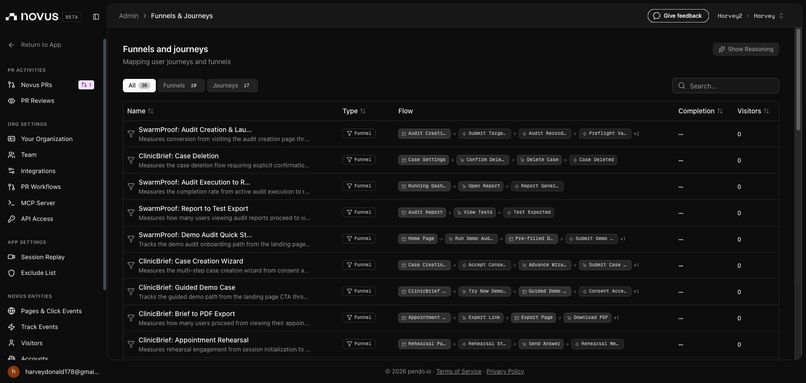Click the PR Reviews eye icon
The image size is (806, 383).
[x=11, y=101]
